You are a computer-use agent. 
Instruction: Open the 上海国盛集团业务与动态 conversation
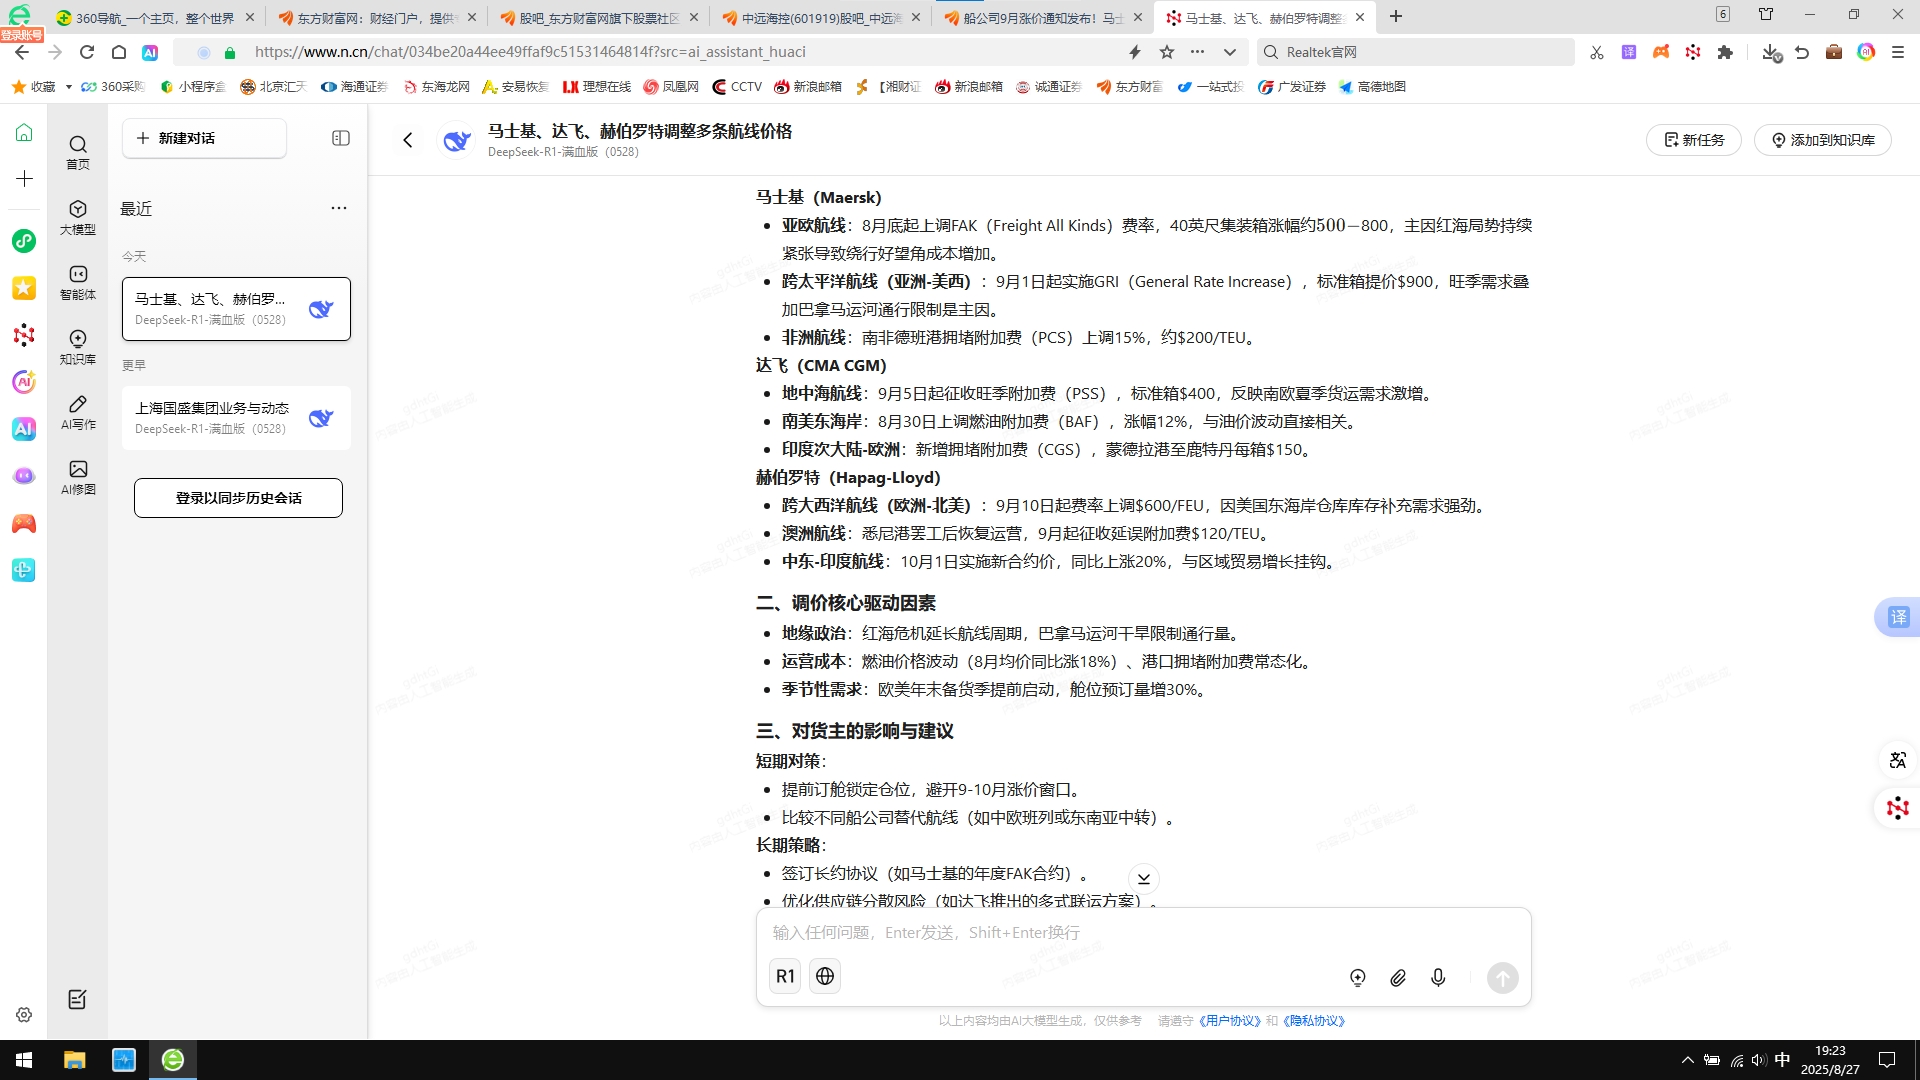(x=236, y=418)
